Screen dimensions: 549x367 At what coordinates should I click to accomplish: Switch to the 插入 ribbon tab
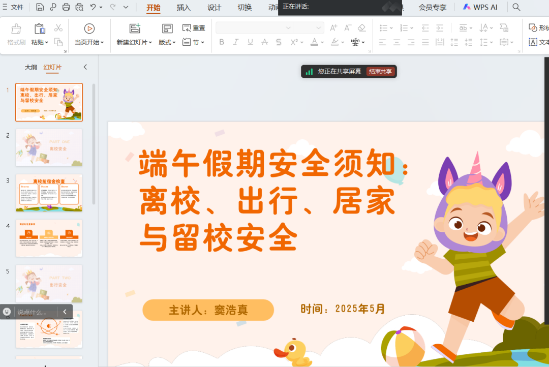coord(183,7)
